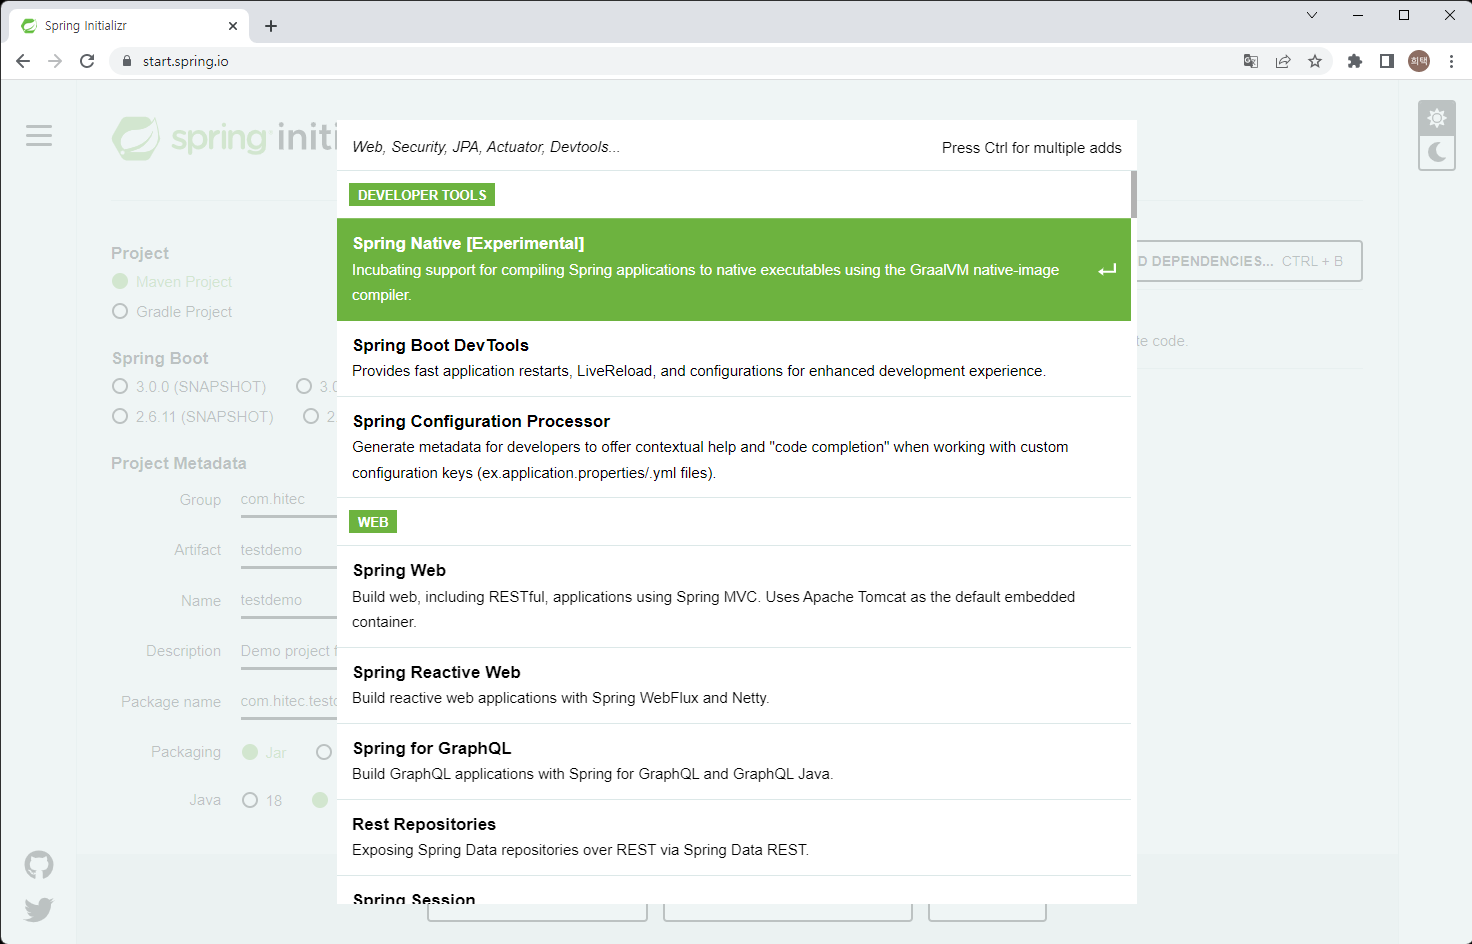The height and width of the screenshot is (944, 1472).
Task: Reload the start.spring.io page
Action: point(87,61)
